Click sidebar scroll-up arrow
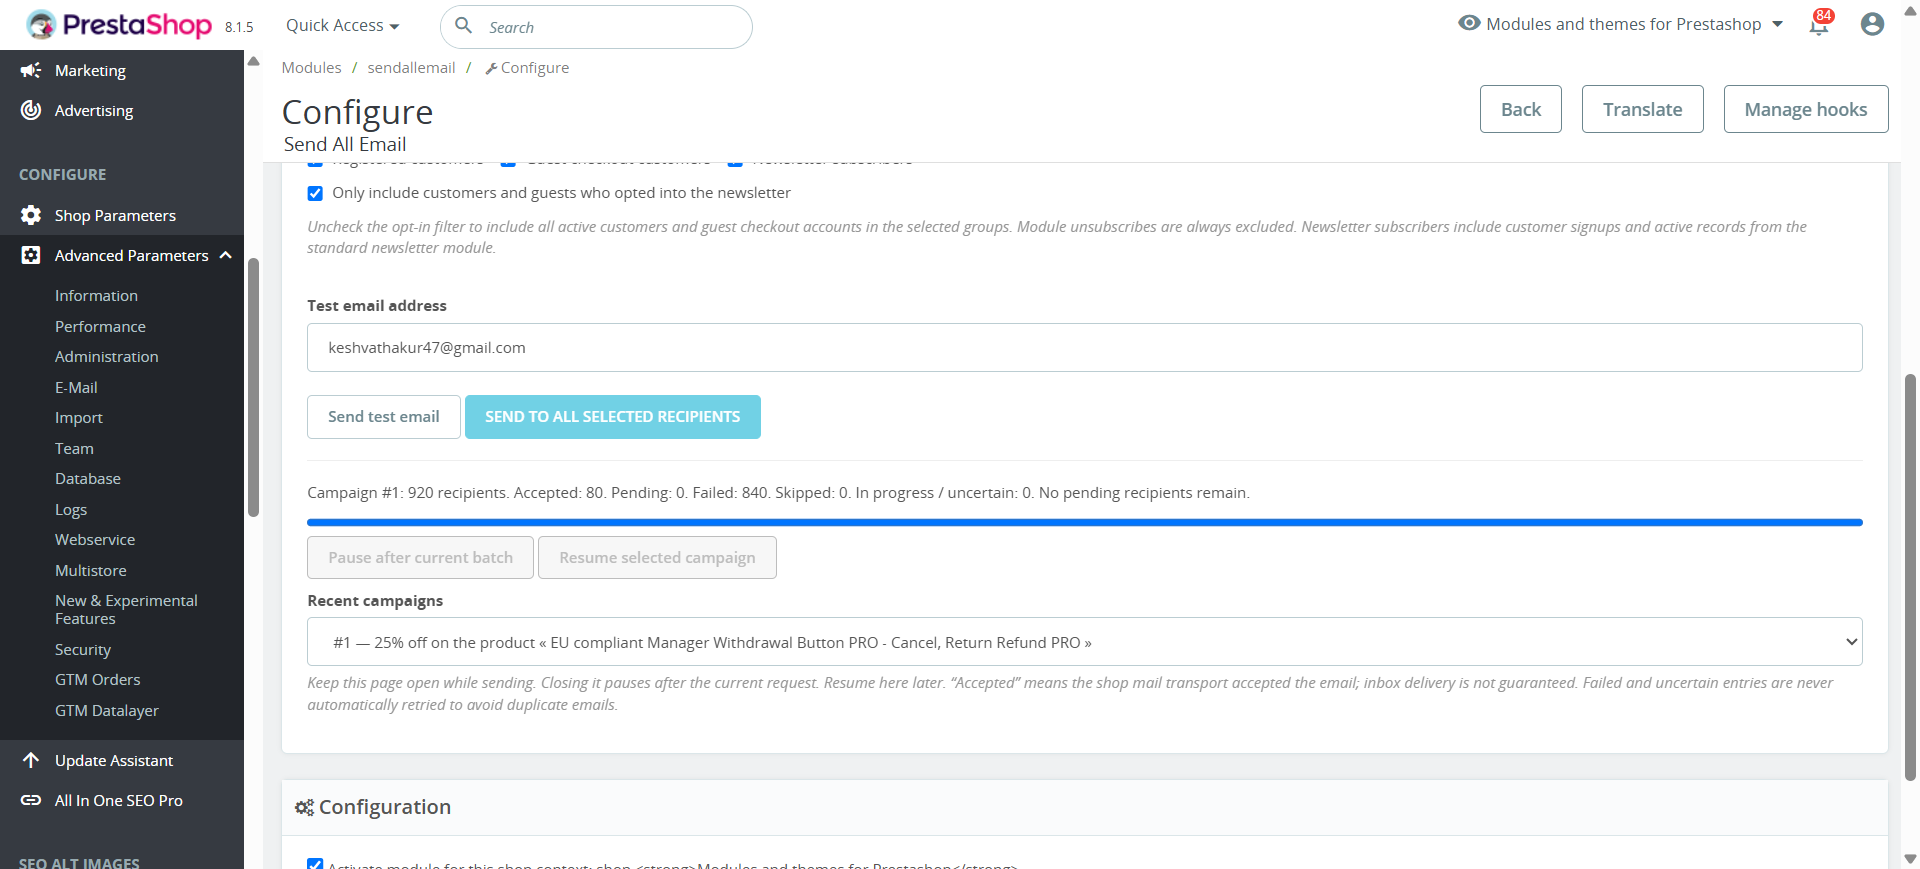 click(254, 61)
